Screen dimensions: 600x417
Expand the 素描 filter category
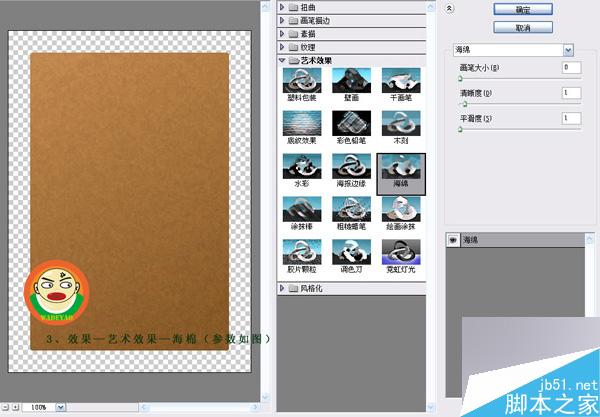282,34
